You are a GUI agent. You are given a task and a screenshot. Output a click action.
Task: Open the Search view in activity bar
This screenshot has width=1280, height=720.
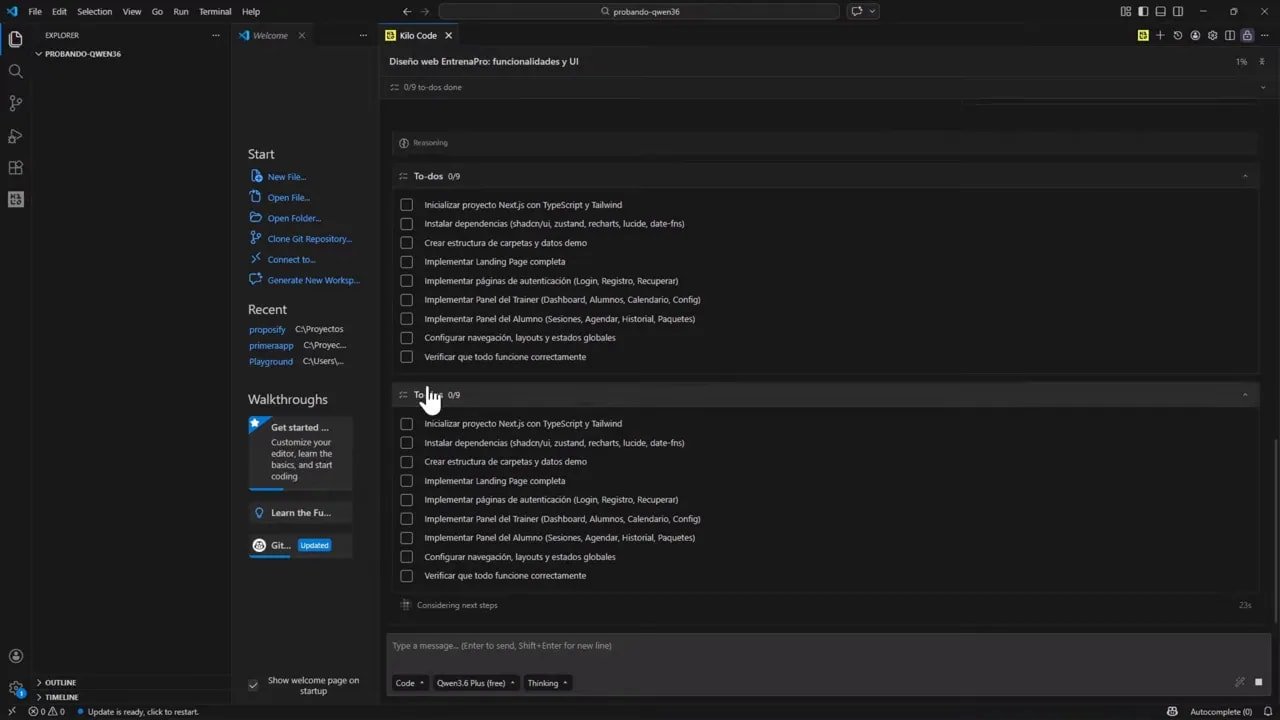(x=15, y=71)
